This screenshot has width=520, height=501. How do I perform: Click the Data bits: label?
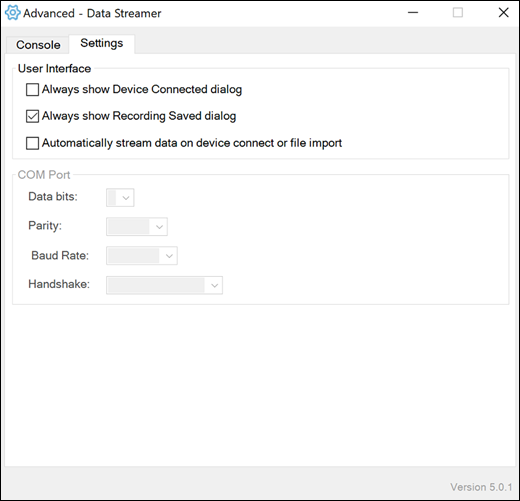coord(53,197)
